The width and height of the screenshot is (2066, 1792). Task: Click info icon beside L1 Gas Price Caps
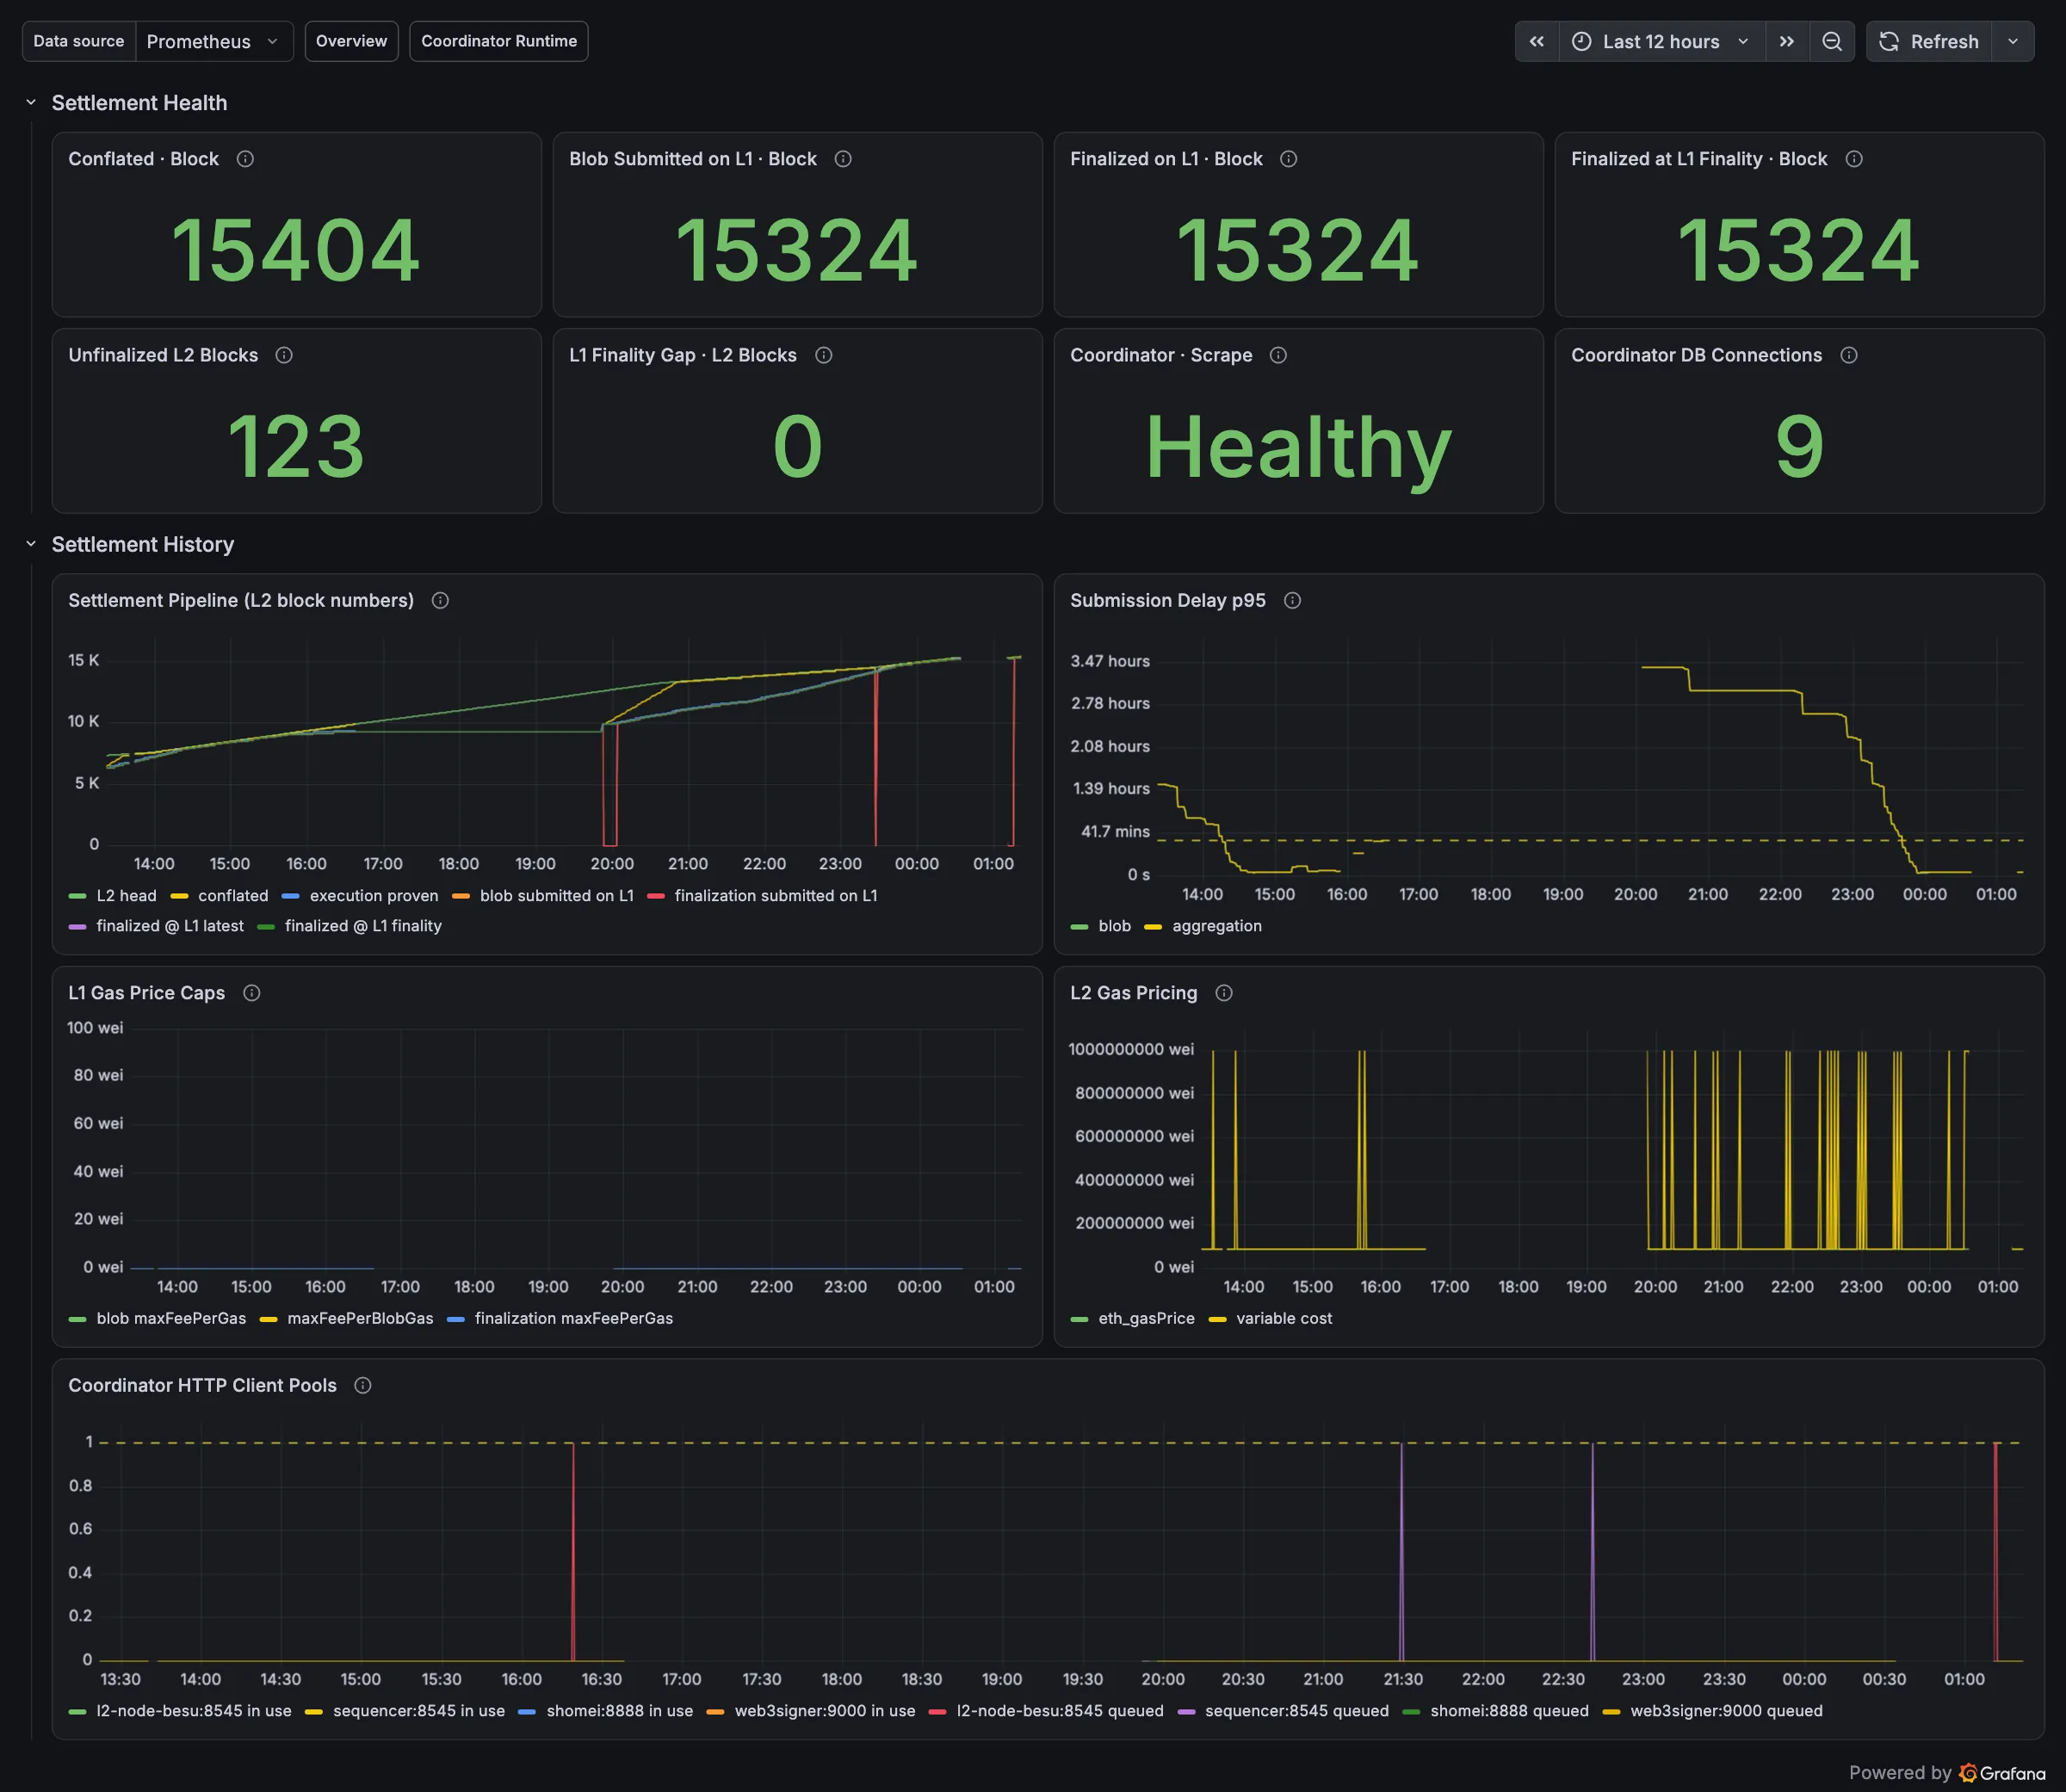pos(252,993)
